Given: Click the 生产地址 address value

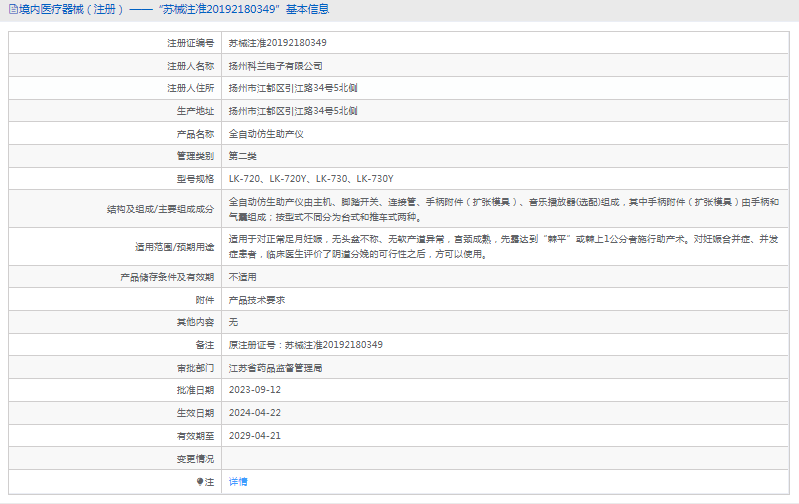Looking at the screenshot, I should [x=293, y=111].
